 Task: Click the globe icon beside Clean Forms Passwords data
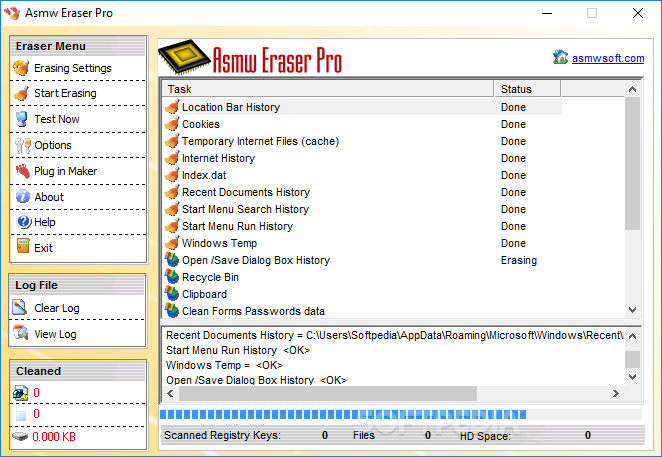click(x=172, y=310)
